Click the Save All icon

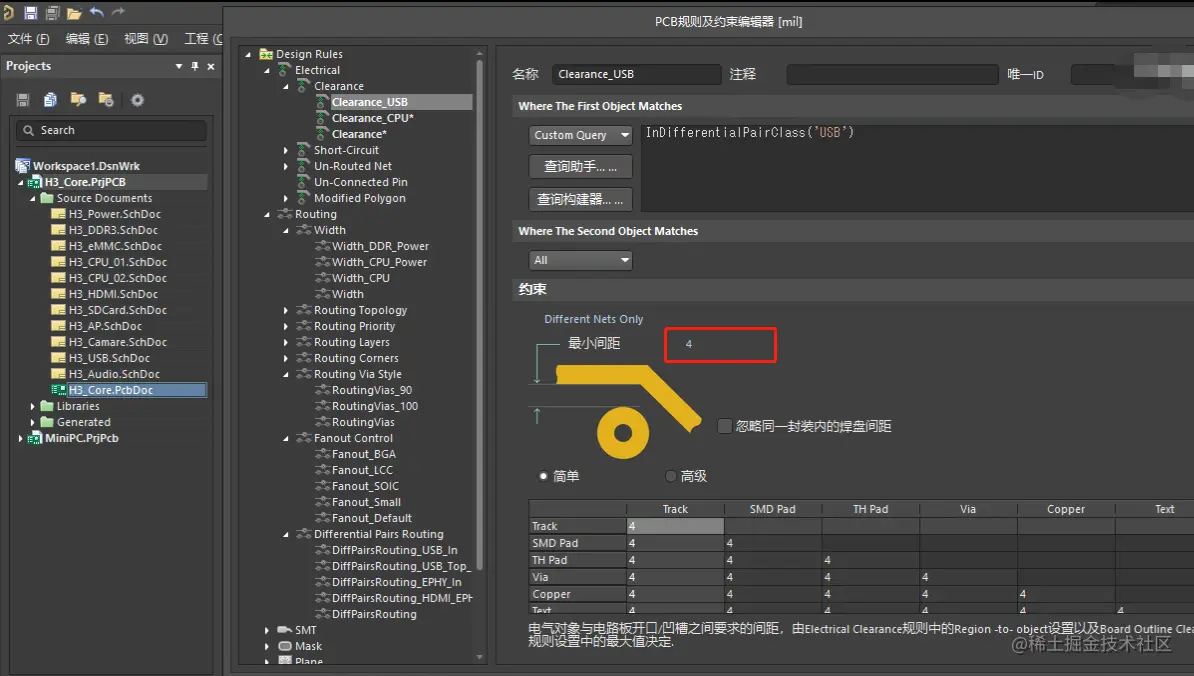tap(53, 12)
